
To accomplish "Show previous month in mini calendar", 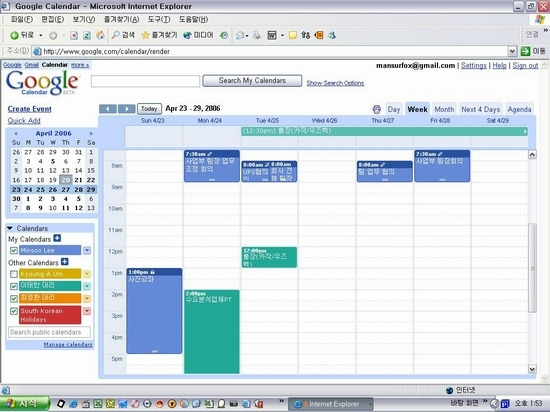I will pyautogui.click(x=16, y=133).
